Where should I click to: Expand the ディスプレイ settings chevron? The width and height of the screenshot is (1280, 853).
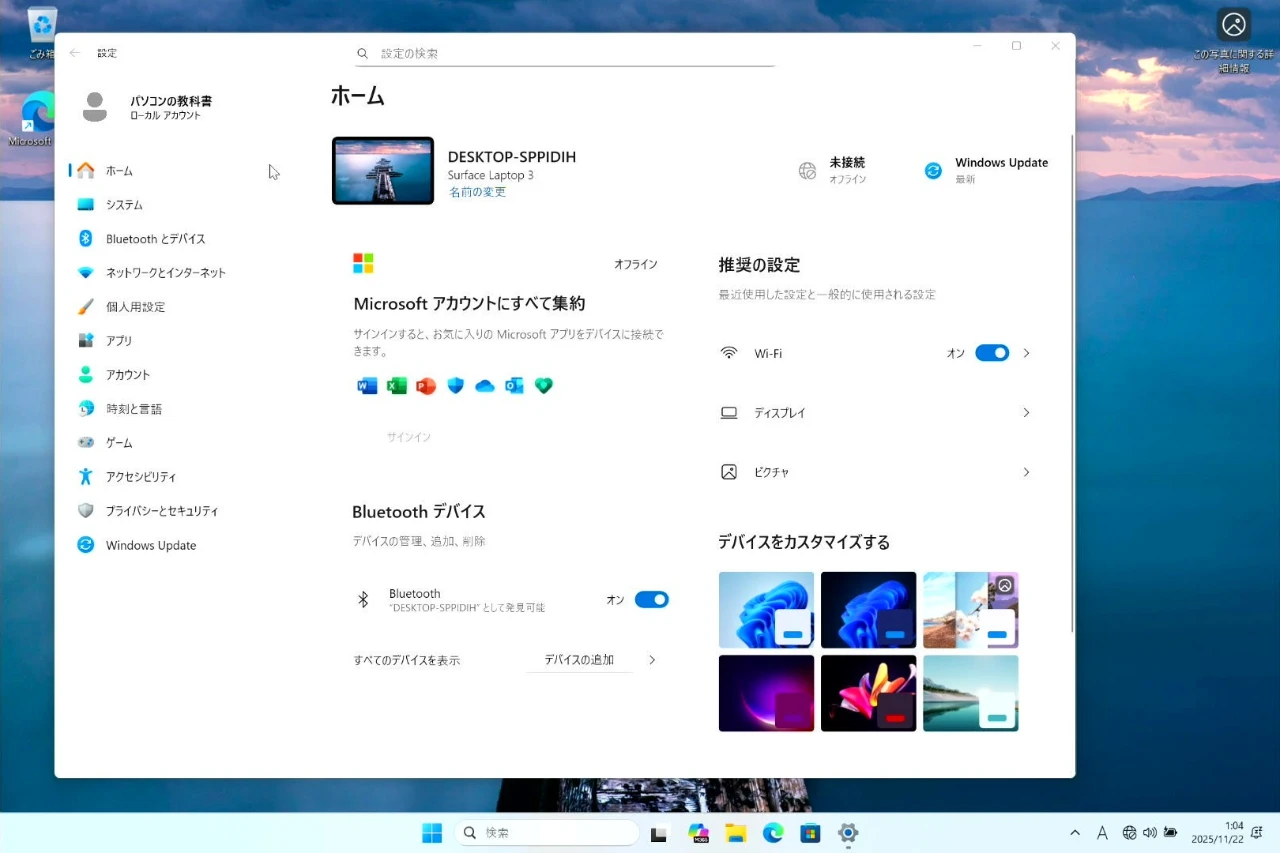tap(1026, 412)
